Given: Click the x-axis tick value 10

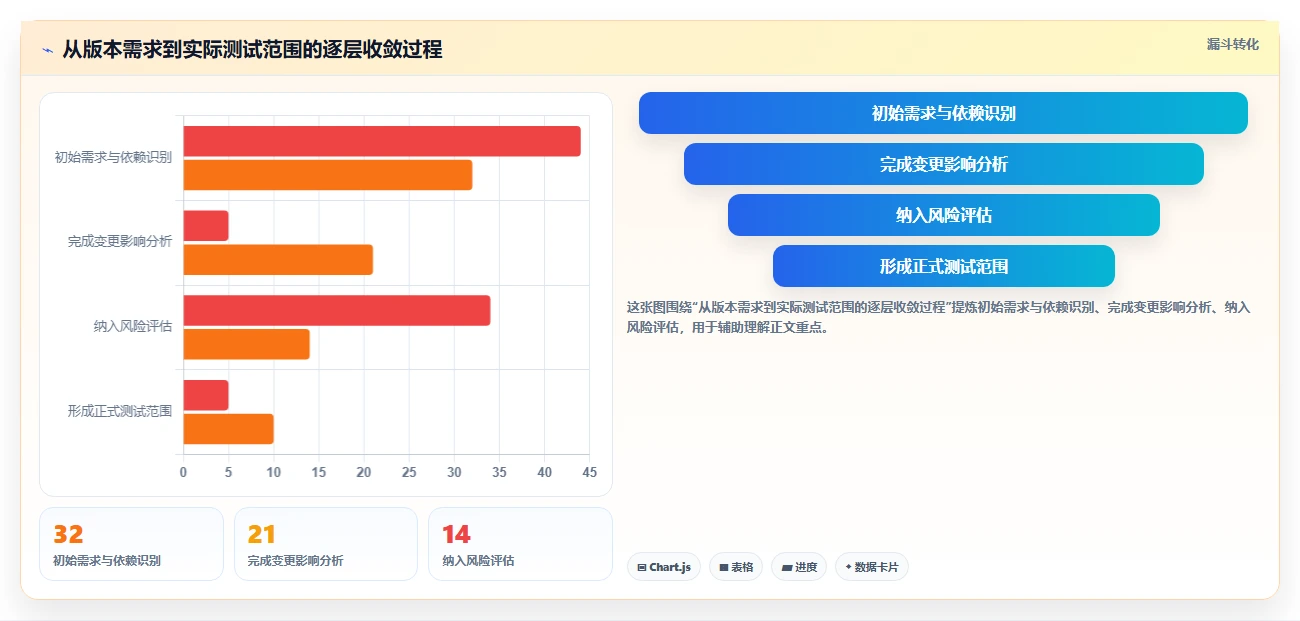Looking at the screenshot, I should pyautogui.click(x=273, y=472).
